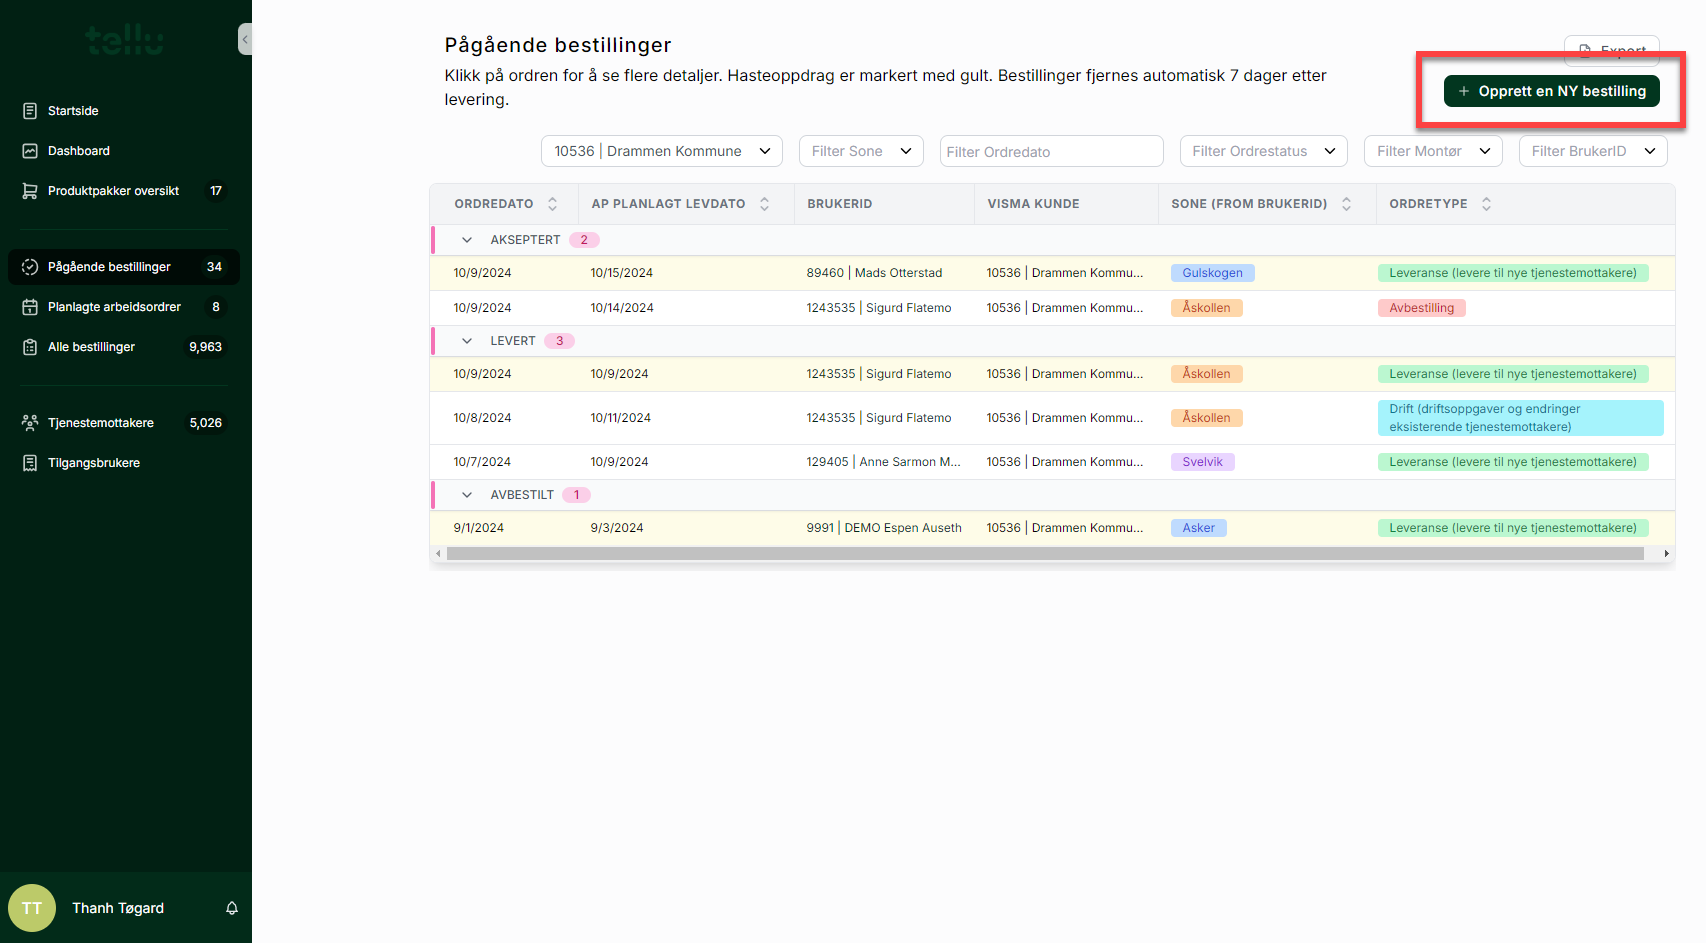Click the Asker zone tag
Screen dimensions: 1706x943
(1198, 528)
